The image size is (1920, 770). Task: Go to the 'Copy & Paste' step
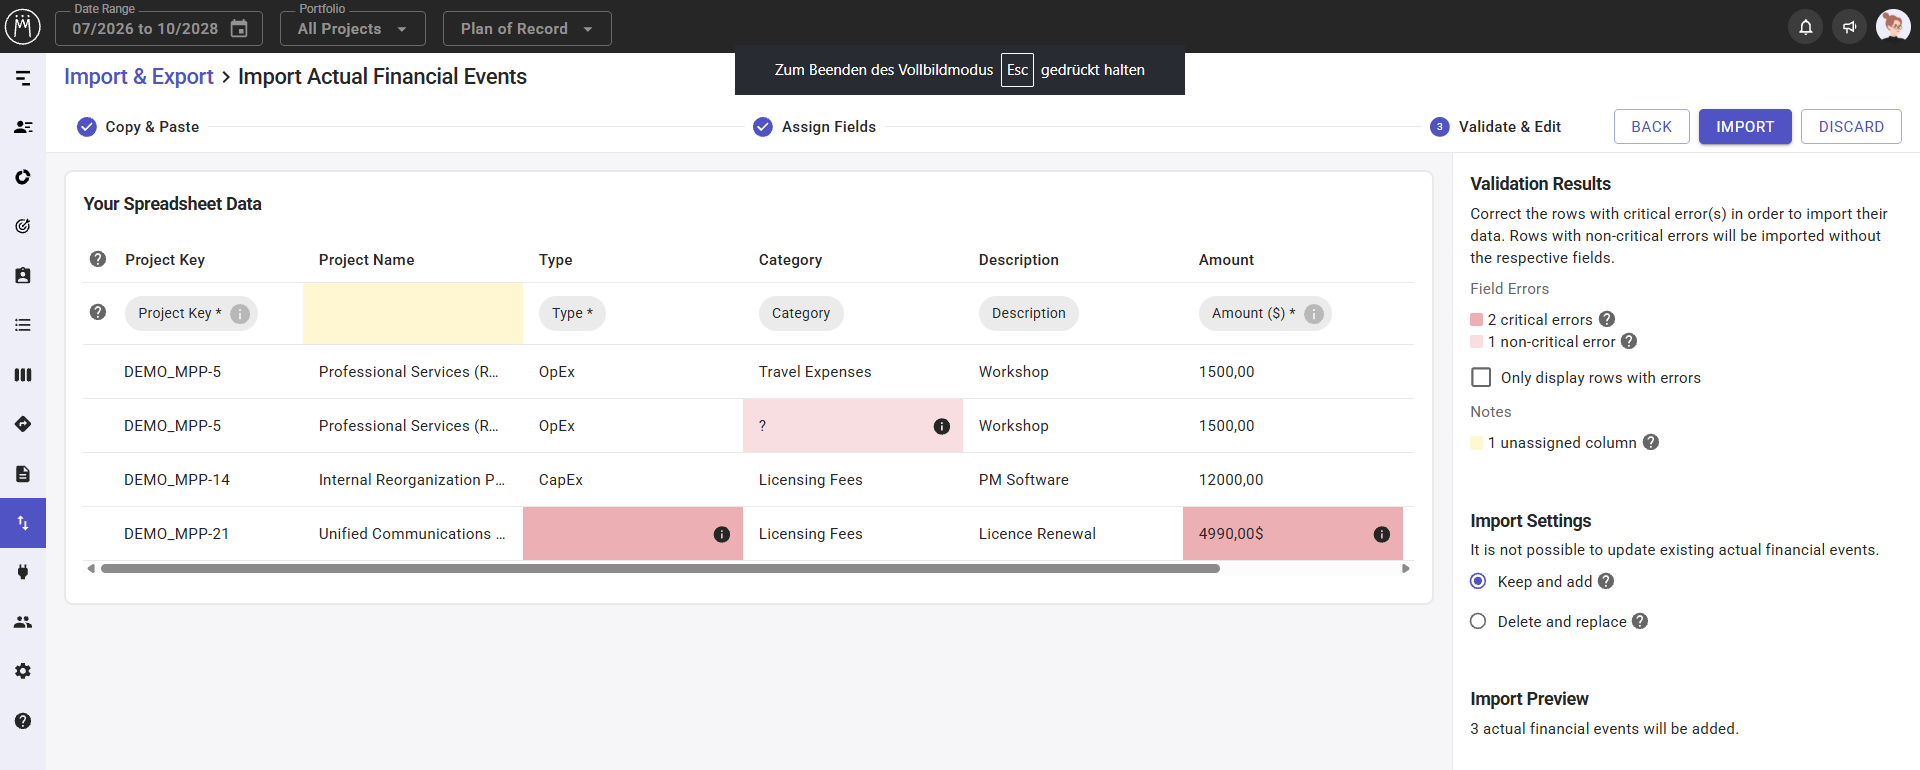[139, 127]
